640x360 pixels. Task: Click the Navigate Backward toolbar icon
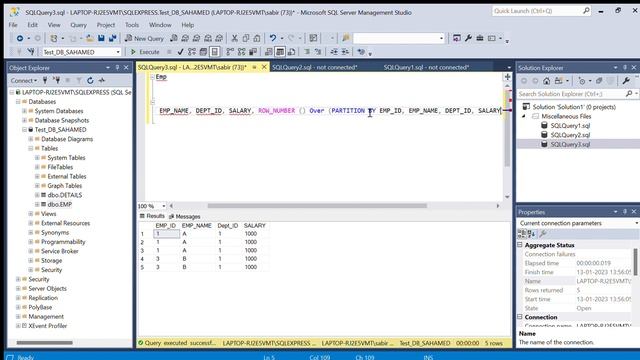(20, 38)
